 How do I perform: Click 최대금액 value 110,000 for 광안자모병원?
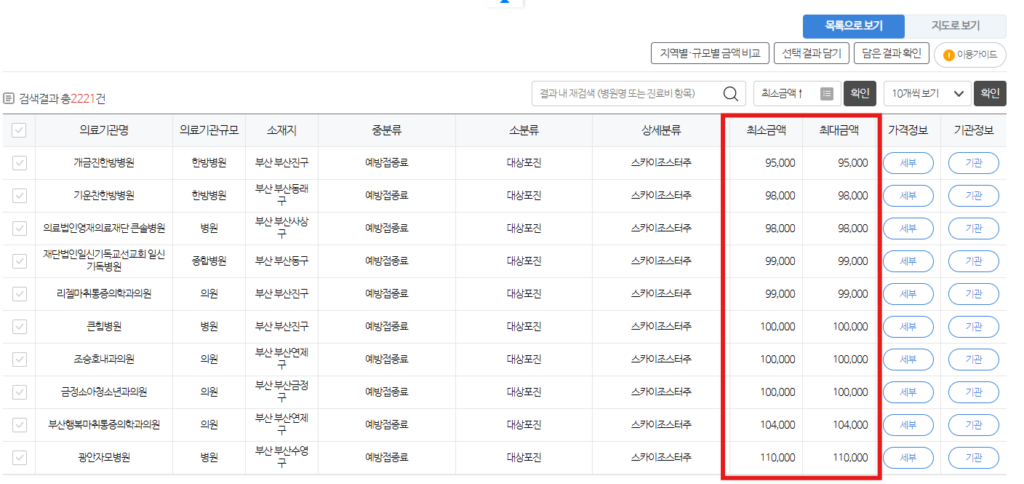point(851,457)
